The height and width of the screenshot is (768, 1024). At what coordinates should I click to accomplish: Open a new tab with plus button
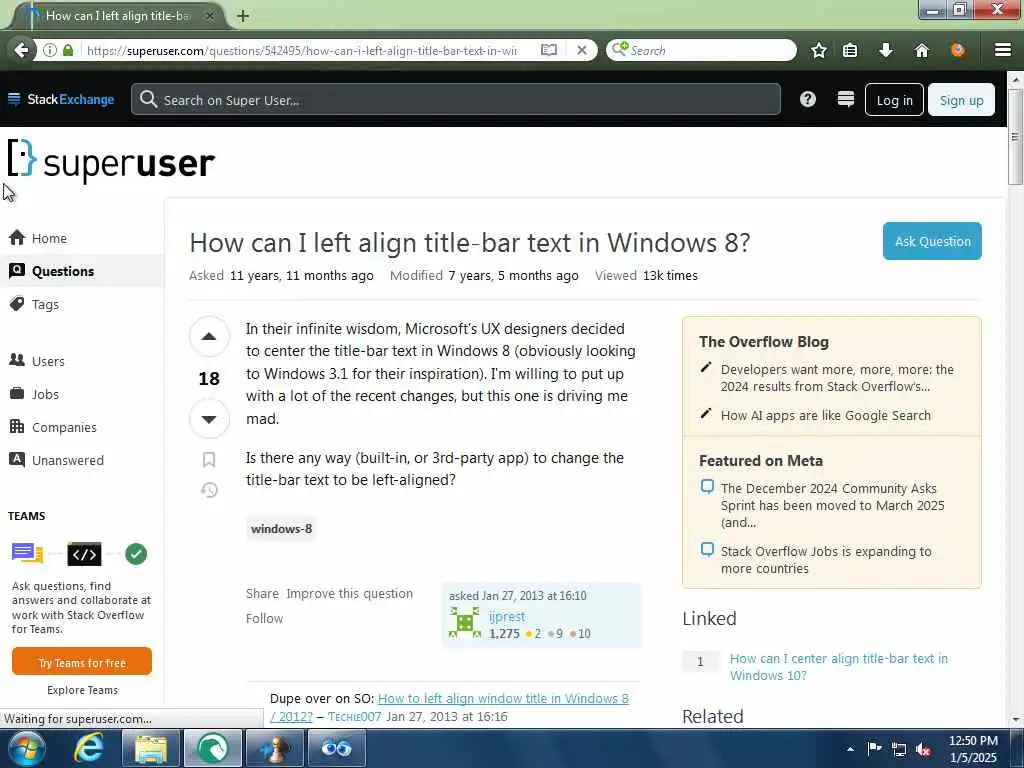point(243,16)
